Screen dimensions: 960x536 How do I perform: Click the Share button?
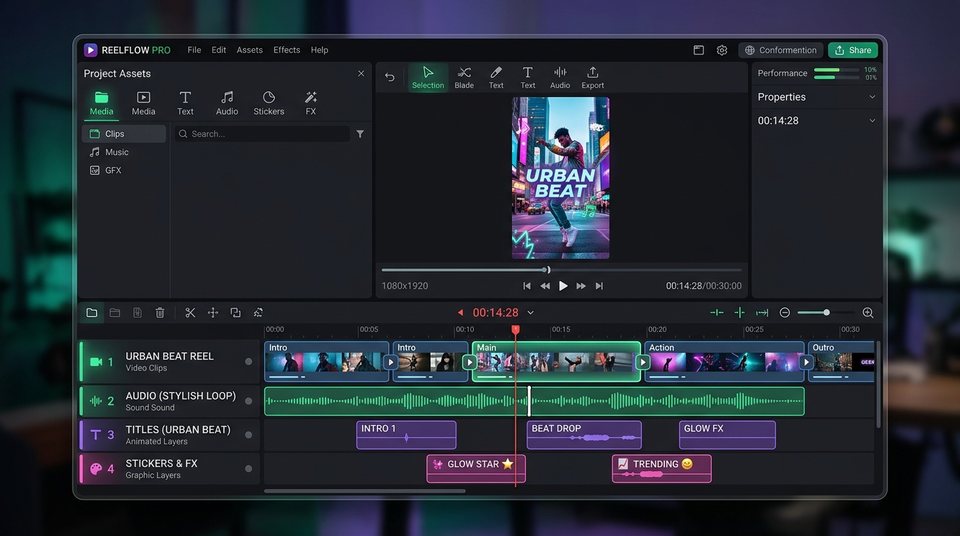pyautogui.click(x=853, y=50)
